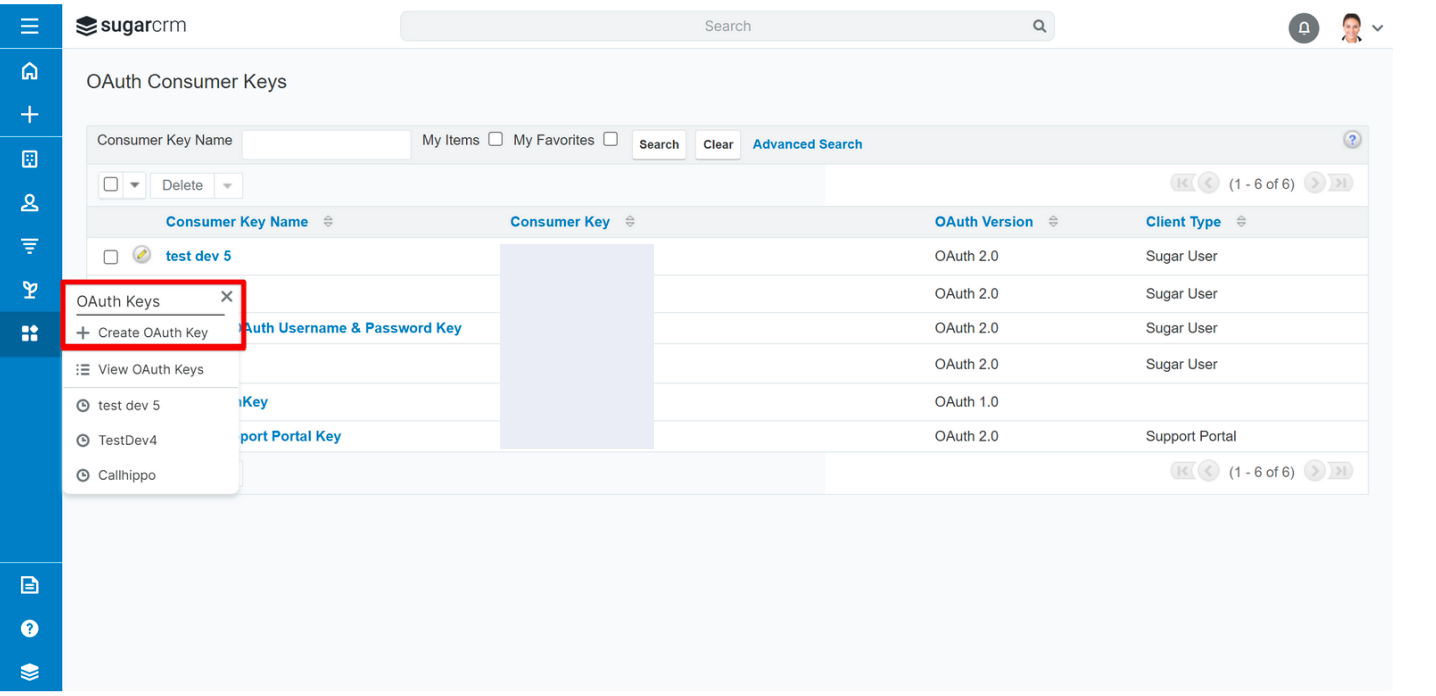Go to next page in top pagination
Viewport: 1436px width, 696px height.
[x=1315, y=183]
